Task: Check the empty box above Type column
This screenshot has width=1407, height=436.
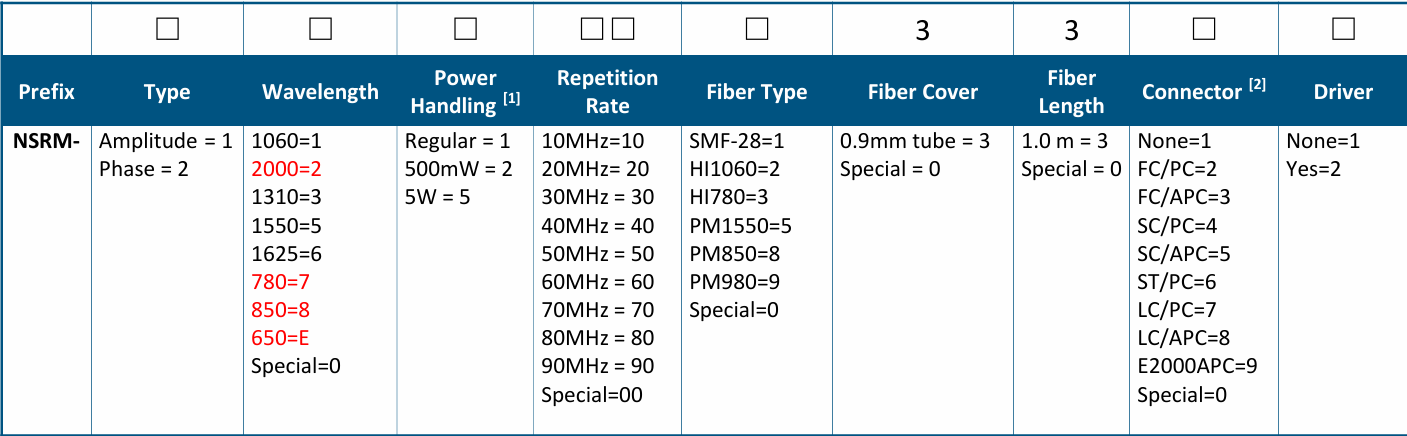Action: click(167, 29)
